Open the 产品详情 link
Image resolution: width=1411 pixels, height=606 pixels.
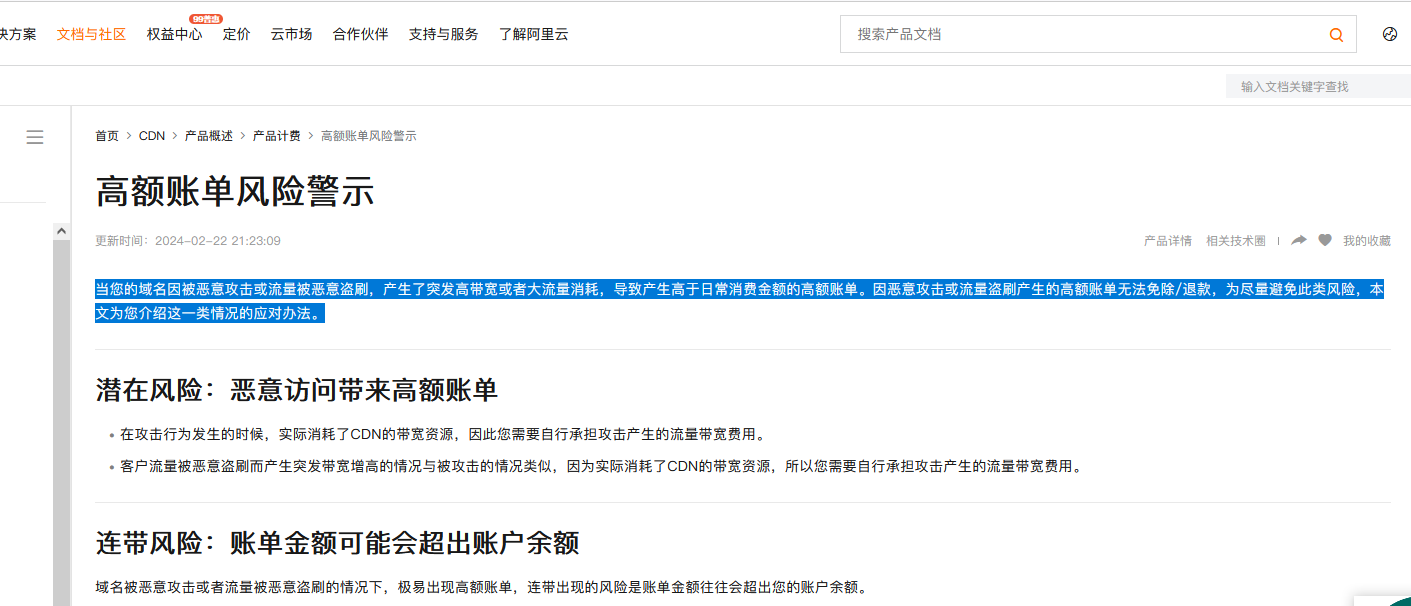pyautogui.click(x=1168, y=241)
